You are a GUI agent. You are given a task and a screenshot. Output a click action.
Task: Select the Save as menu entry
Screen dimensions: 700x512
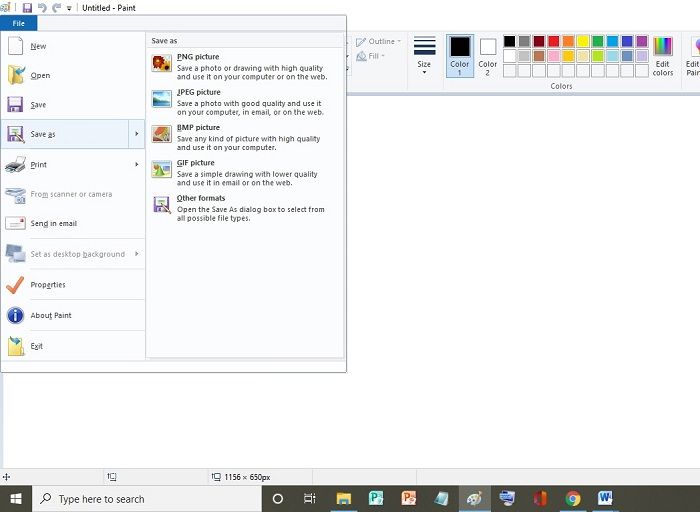point(65,134)
